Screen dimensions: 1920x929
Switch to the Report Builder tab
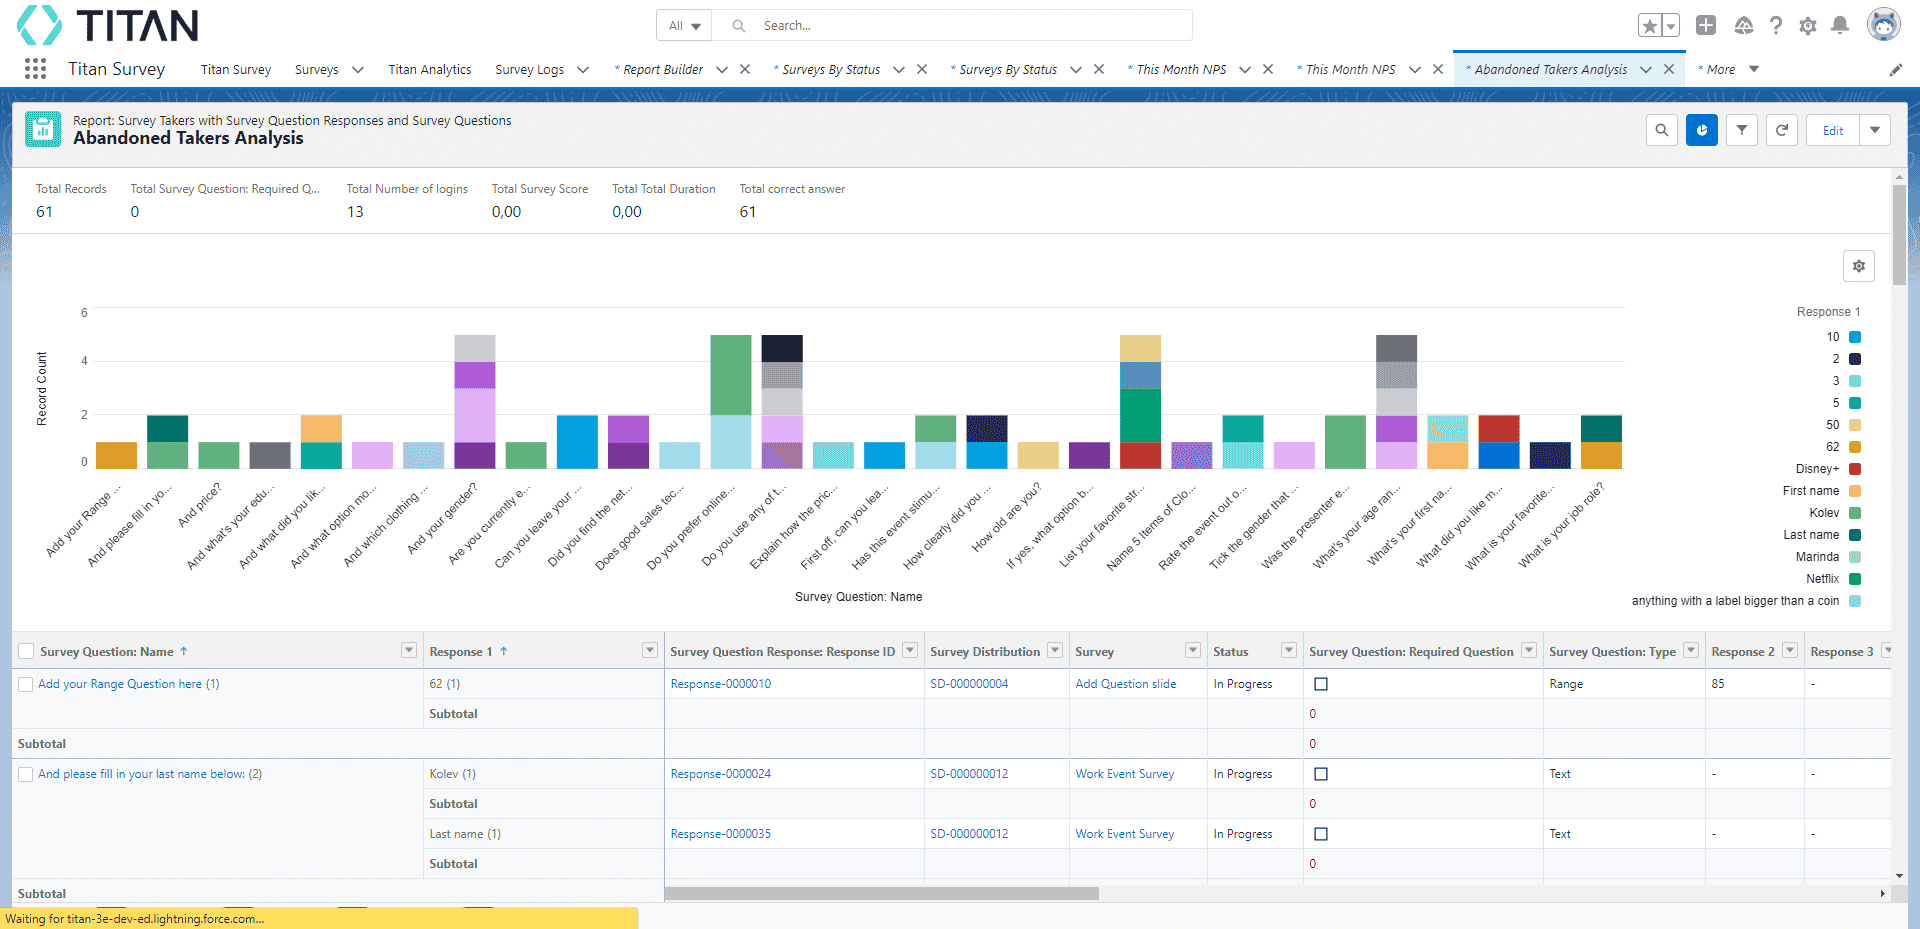662,70
